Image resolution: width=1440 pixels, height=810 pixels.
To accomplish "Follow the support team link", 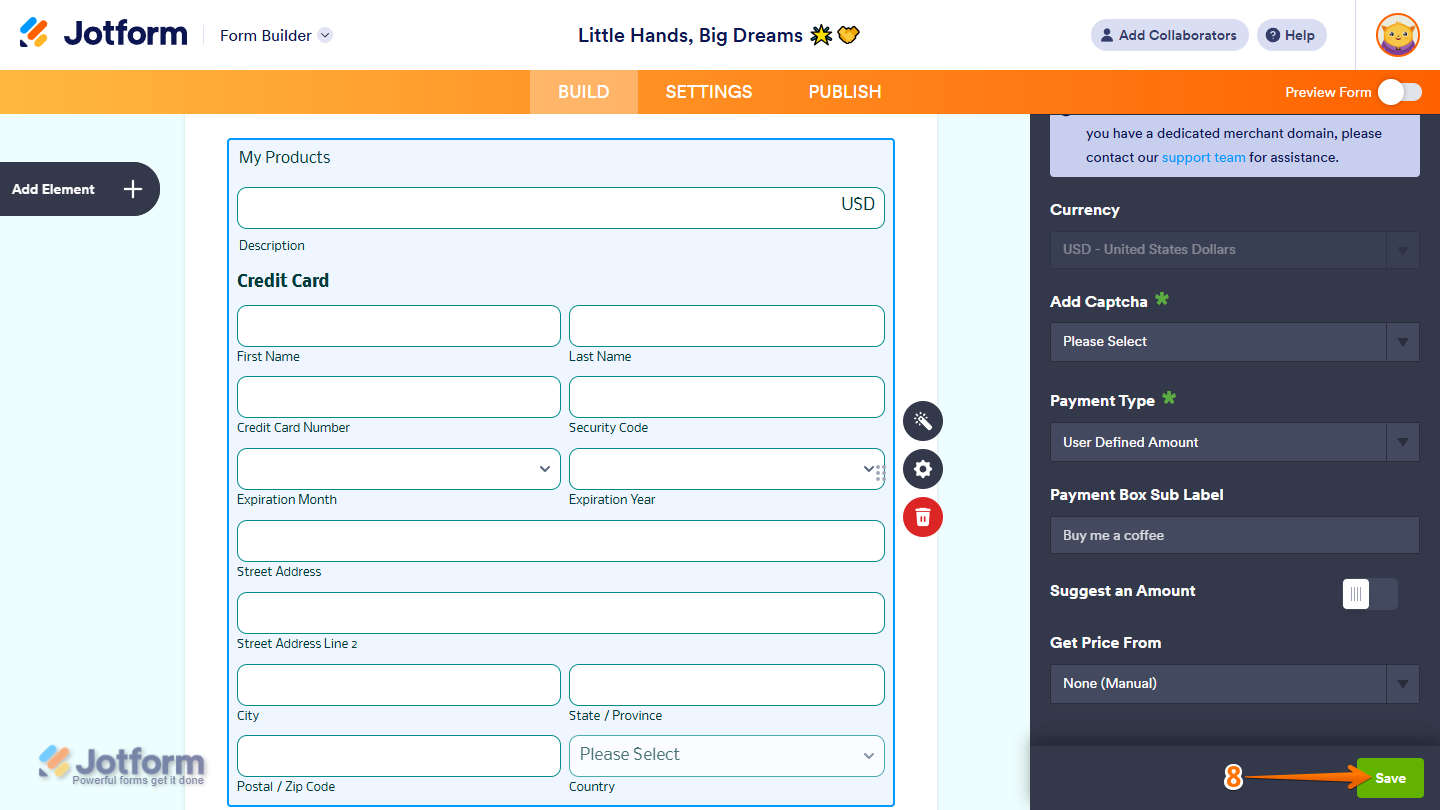I will pos(1204,157).
